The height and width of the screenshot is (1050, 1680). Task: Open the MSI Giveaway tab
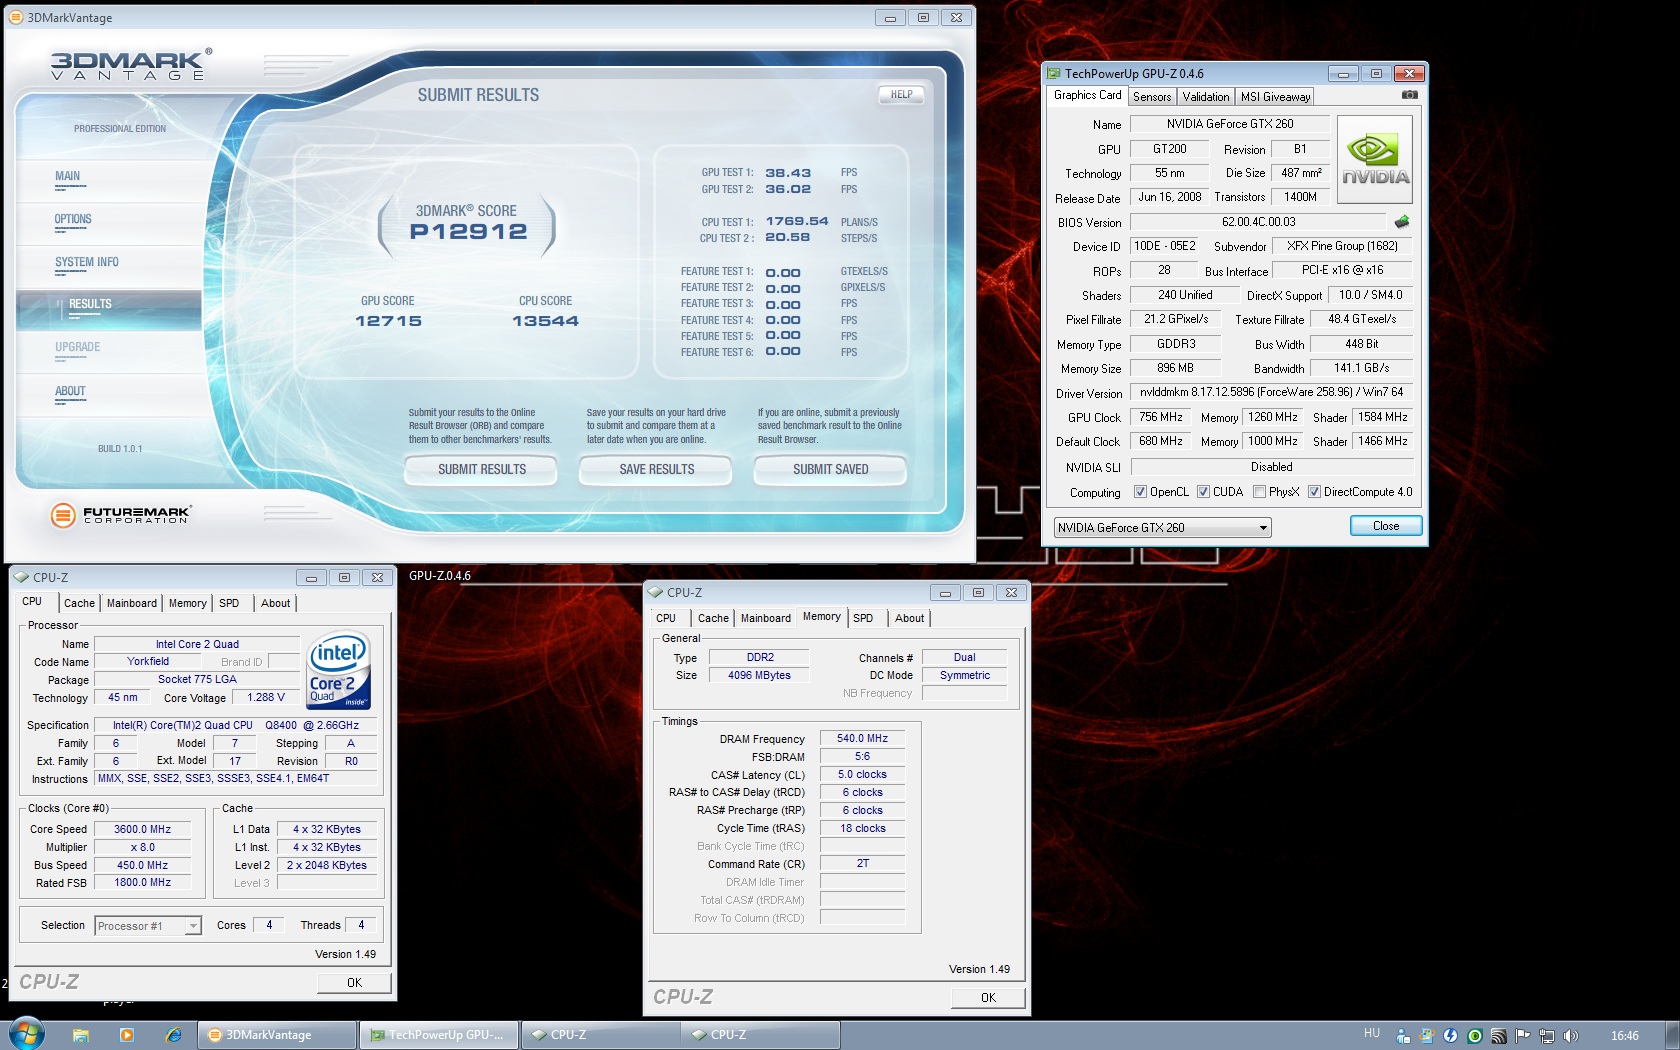1275,97
